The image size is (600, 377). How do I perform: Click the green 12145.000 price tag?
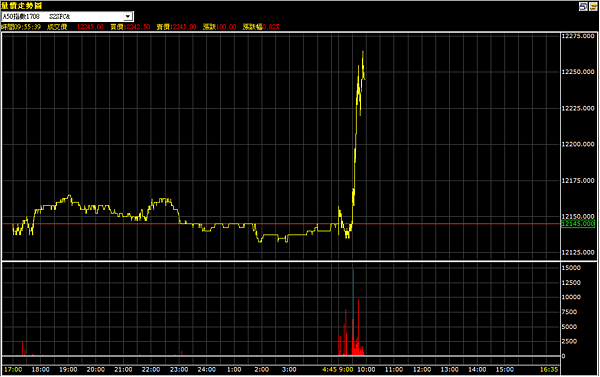coord(578,224)
